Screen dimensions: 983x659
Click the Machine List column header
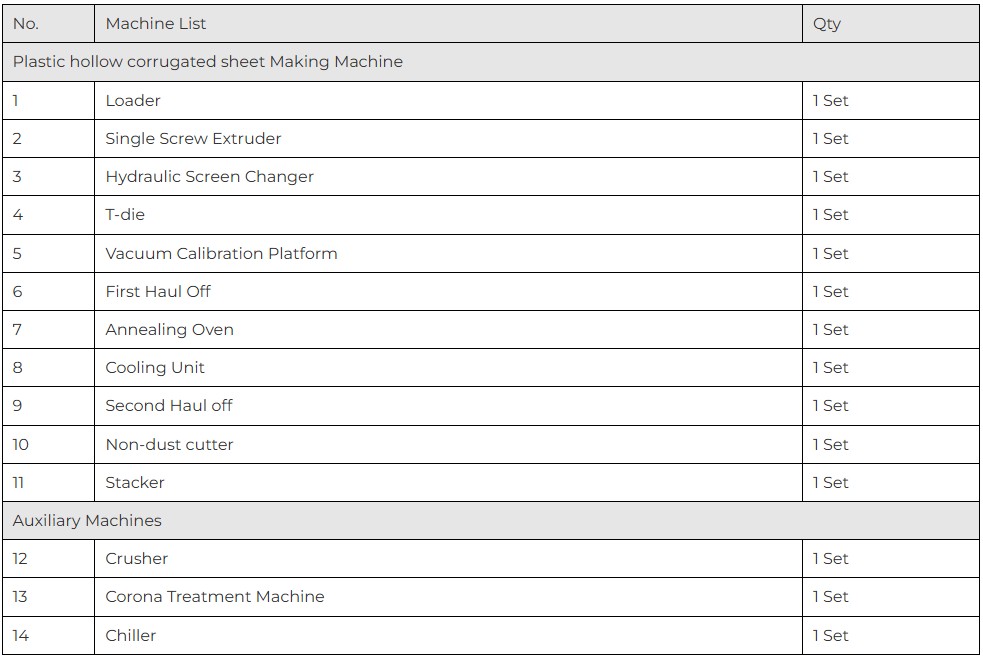click(x=155, y=24)
